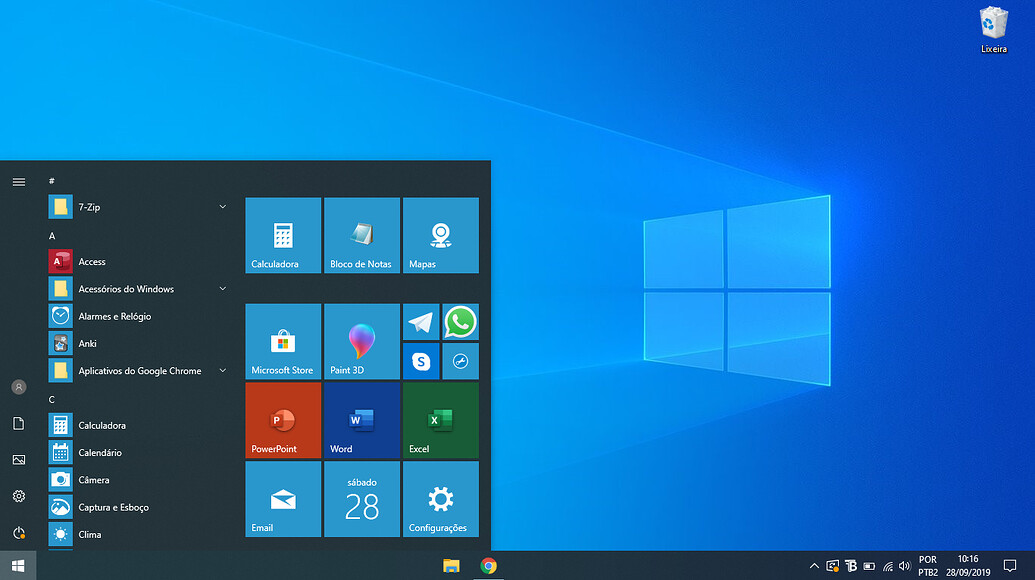Open Excel from the green tile
1035x580 pixels.
pos(440,420)
